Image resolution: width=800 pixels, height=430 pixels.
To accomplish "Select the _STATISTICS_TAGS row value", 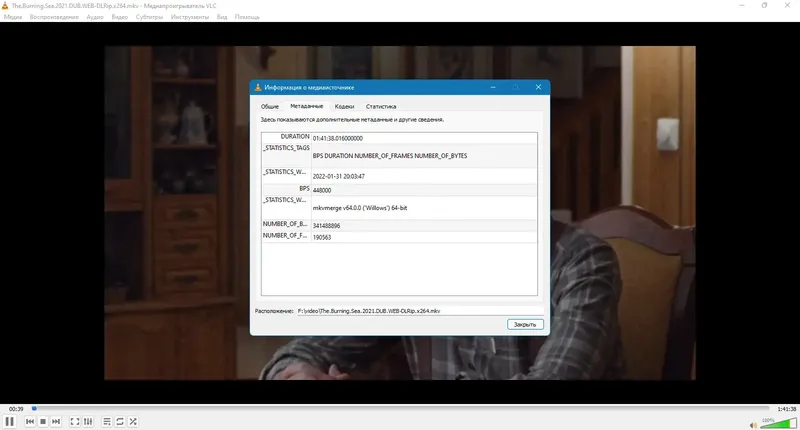I will pos(390,156).
